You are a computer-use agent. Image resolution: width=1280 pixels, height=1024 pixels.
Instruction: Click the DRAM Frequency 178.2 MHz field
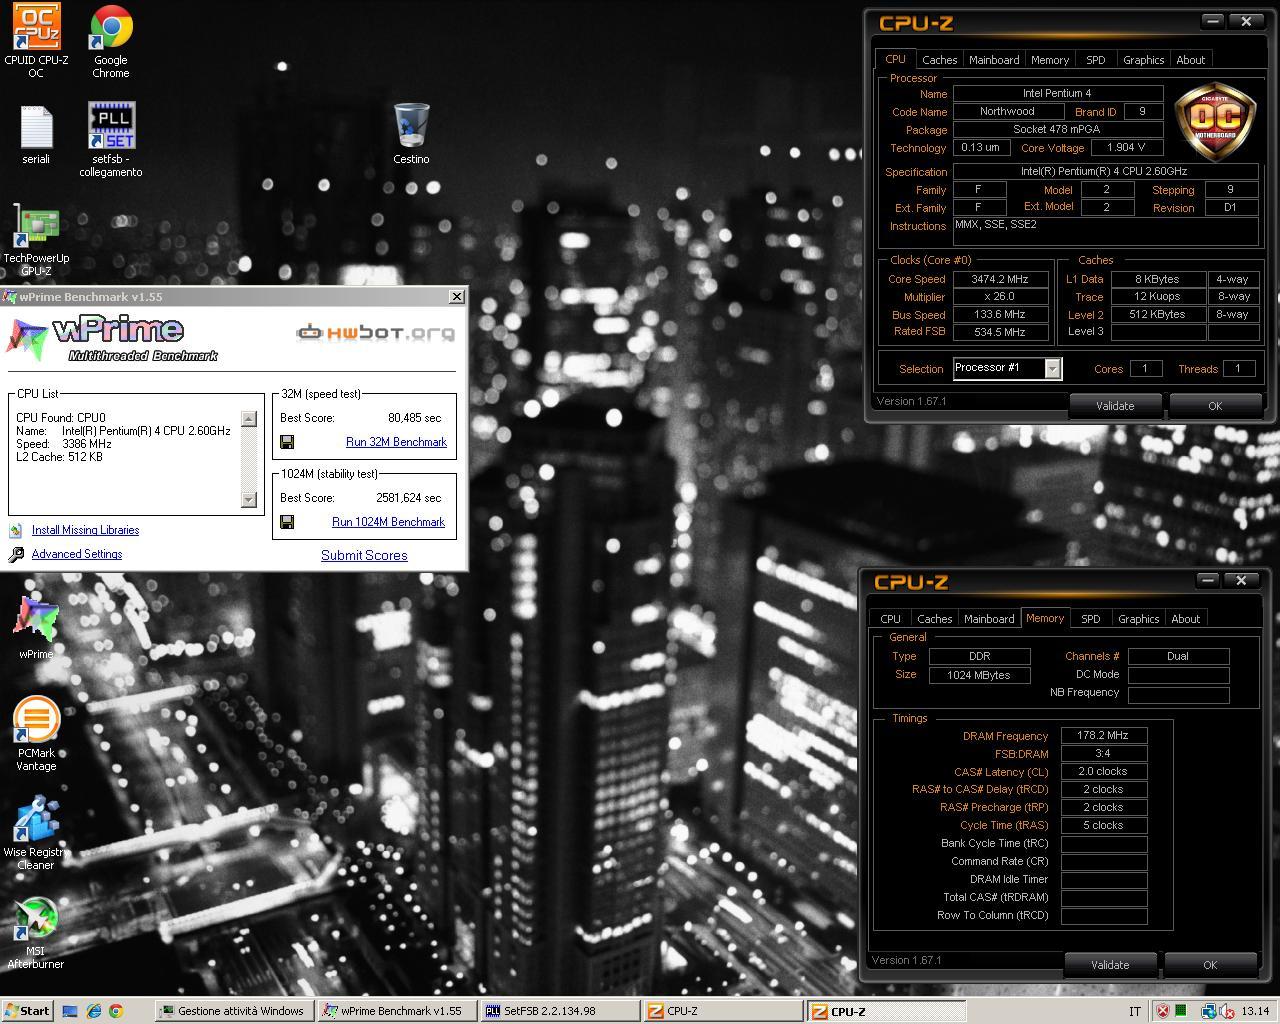(1103, 736)
